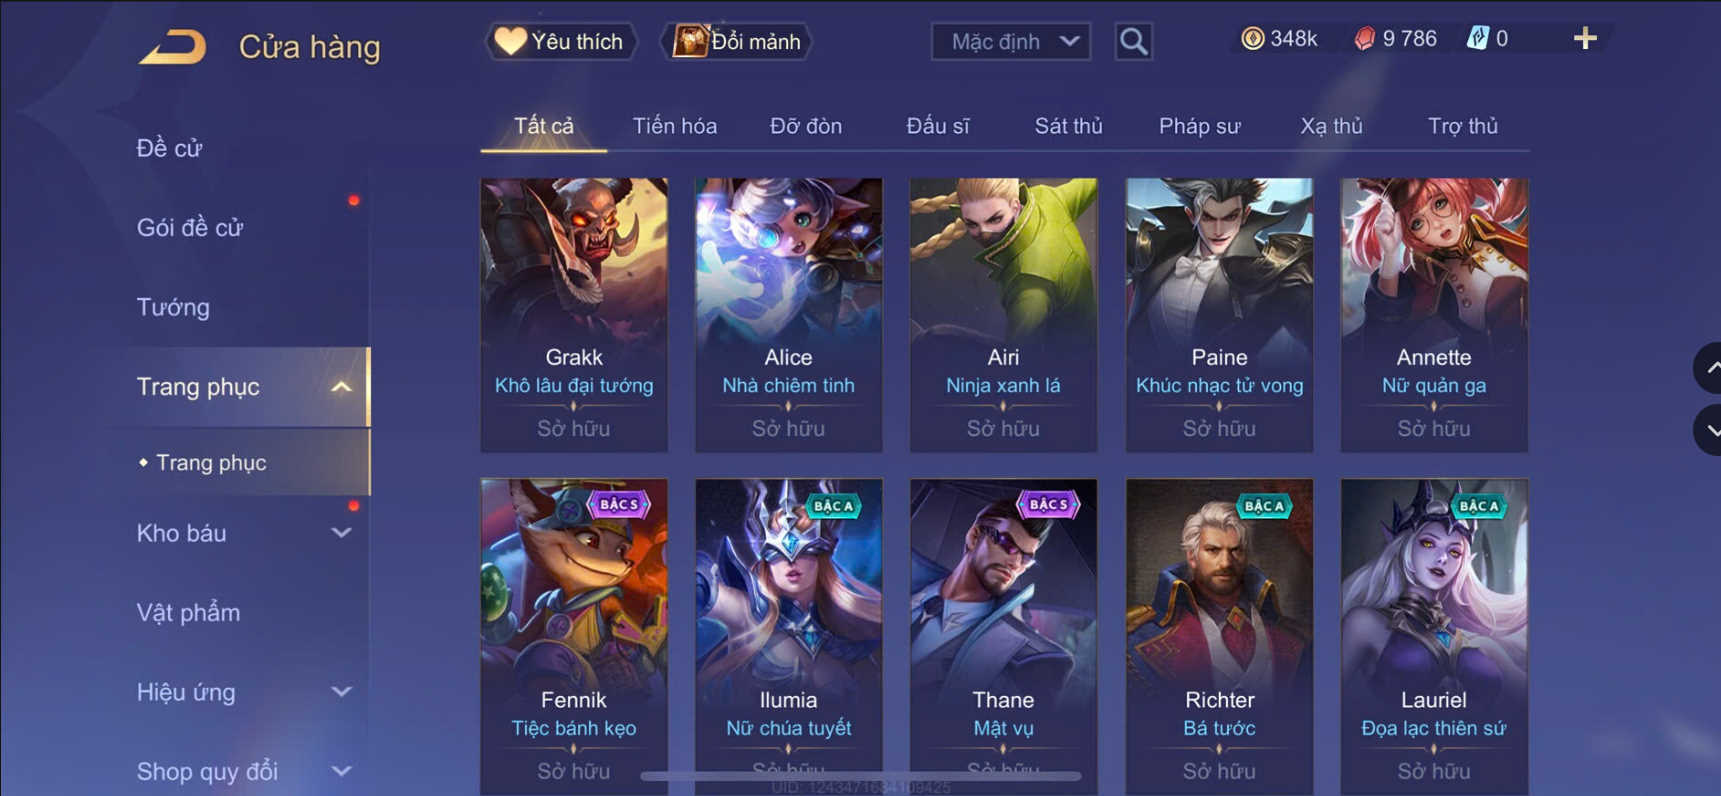Expand the Hiệu ứng sidebar section

coord(341,692)
